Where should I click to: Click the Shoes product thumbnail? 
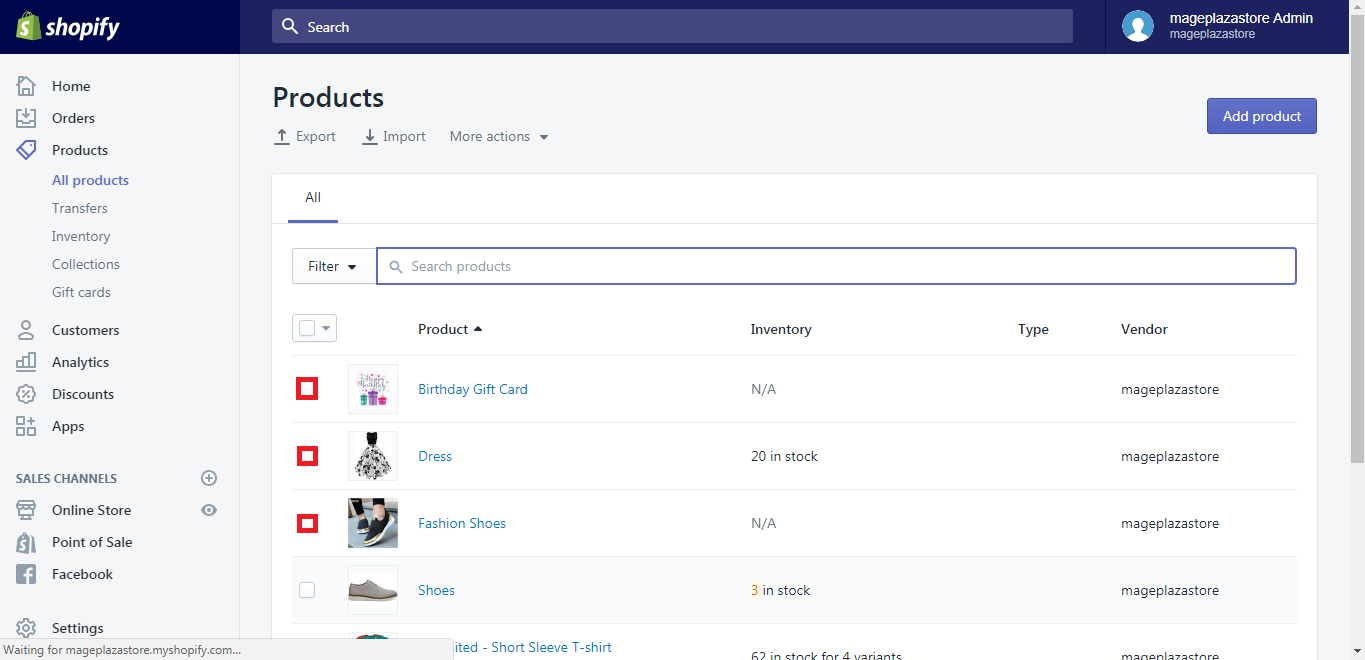373,590
